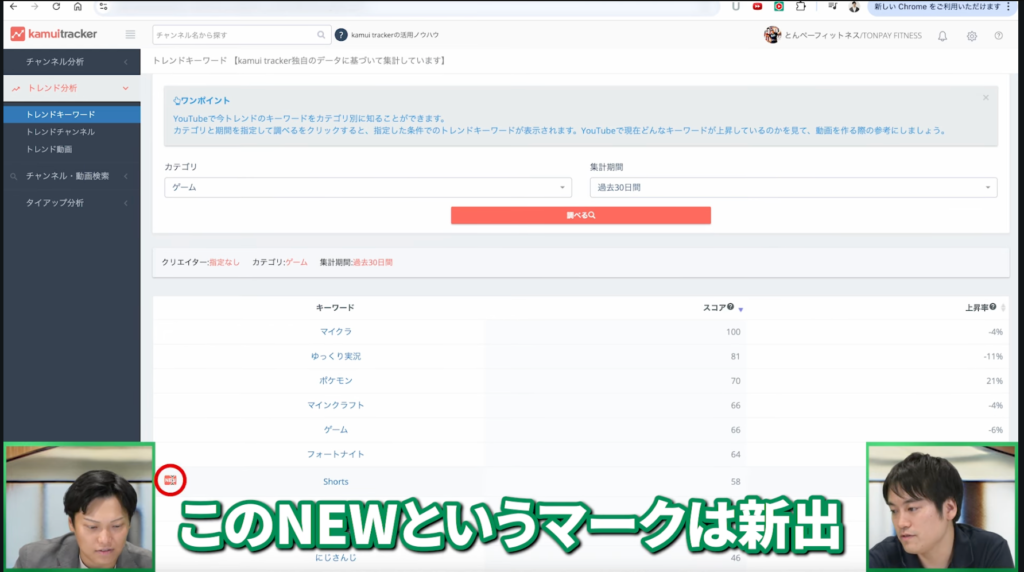
Task: Click the red 調べる button
Action: [581, 215]
